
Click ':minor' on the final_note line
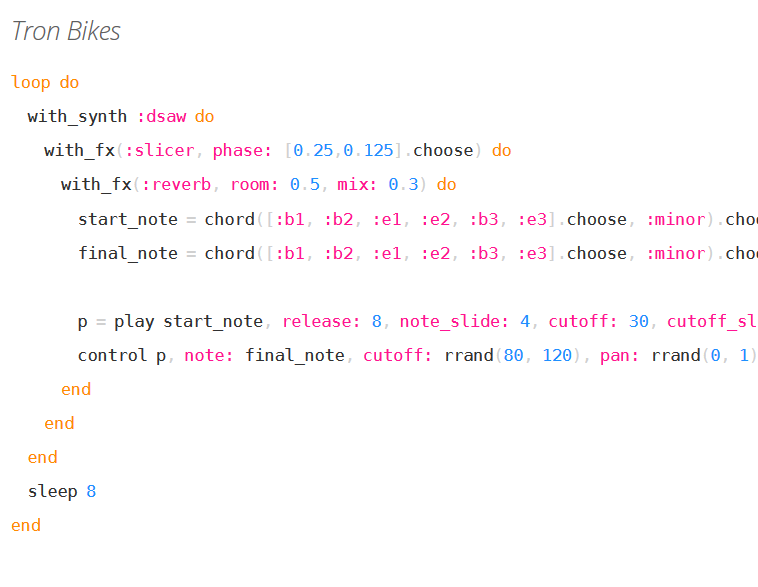[x=676, y=253]
